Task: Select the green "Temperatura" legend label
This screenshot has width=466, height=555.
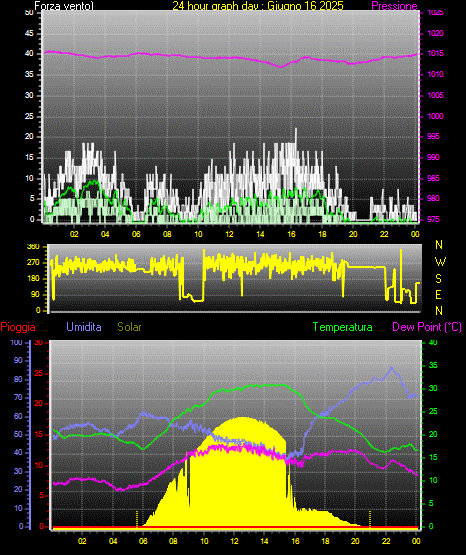Action: [343, 327]
